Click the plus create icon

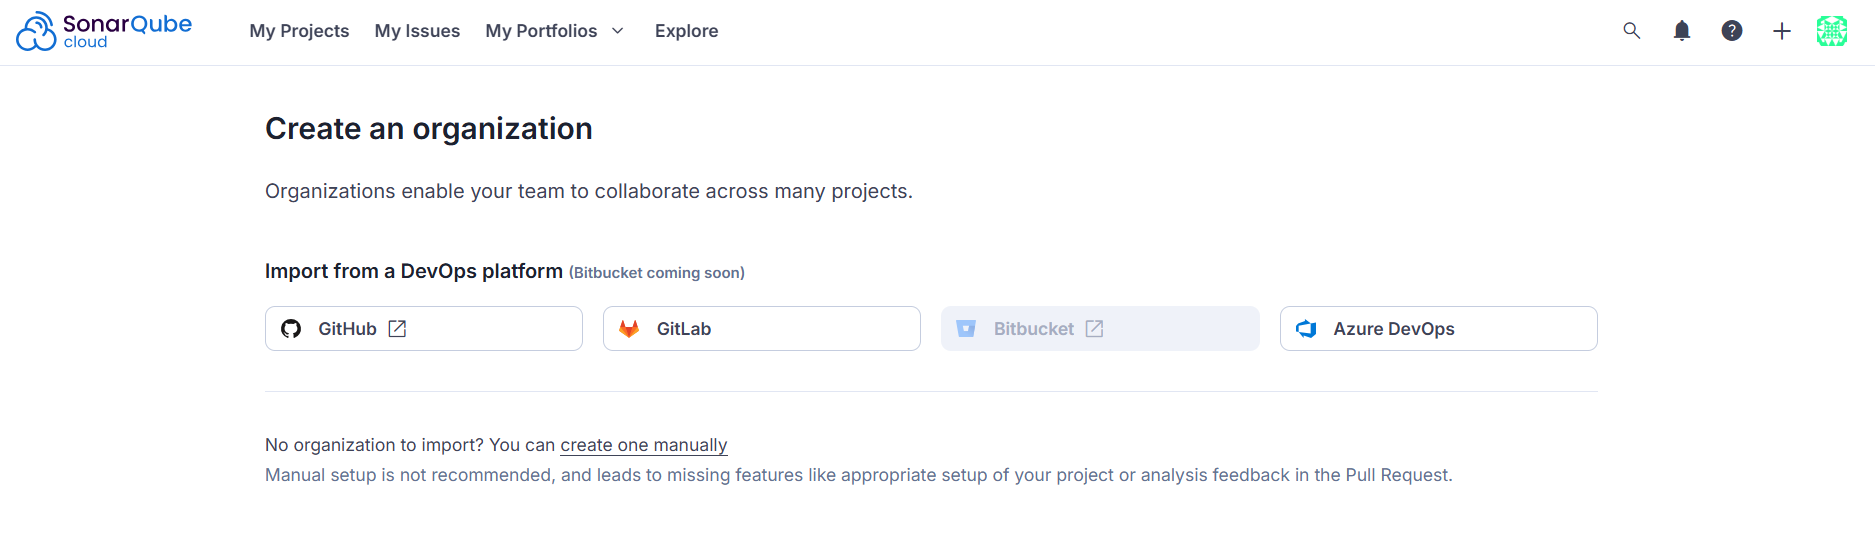point(1782,31)
